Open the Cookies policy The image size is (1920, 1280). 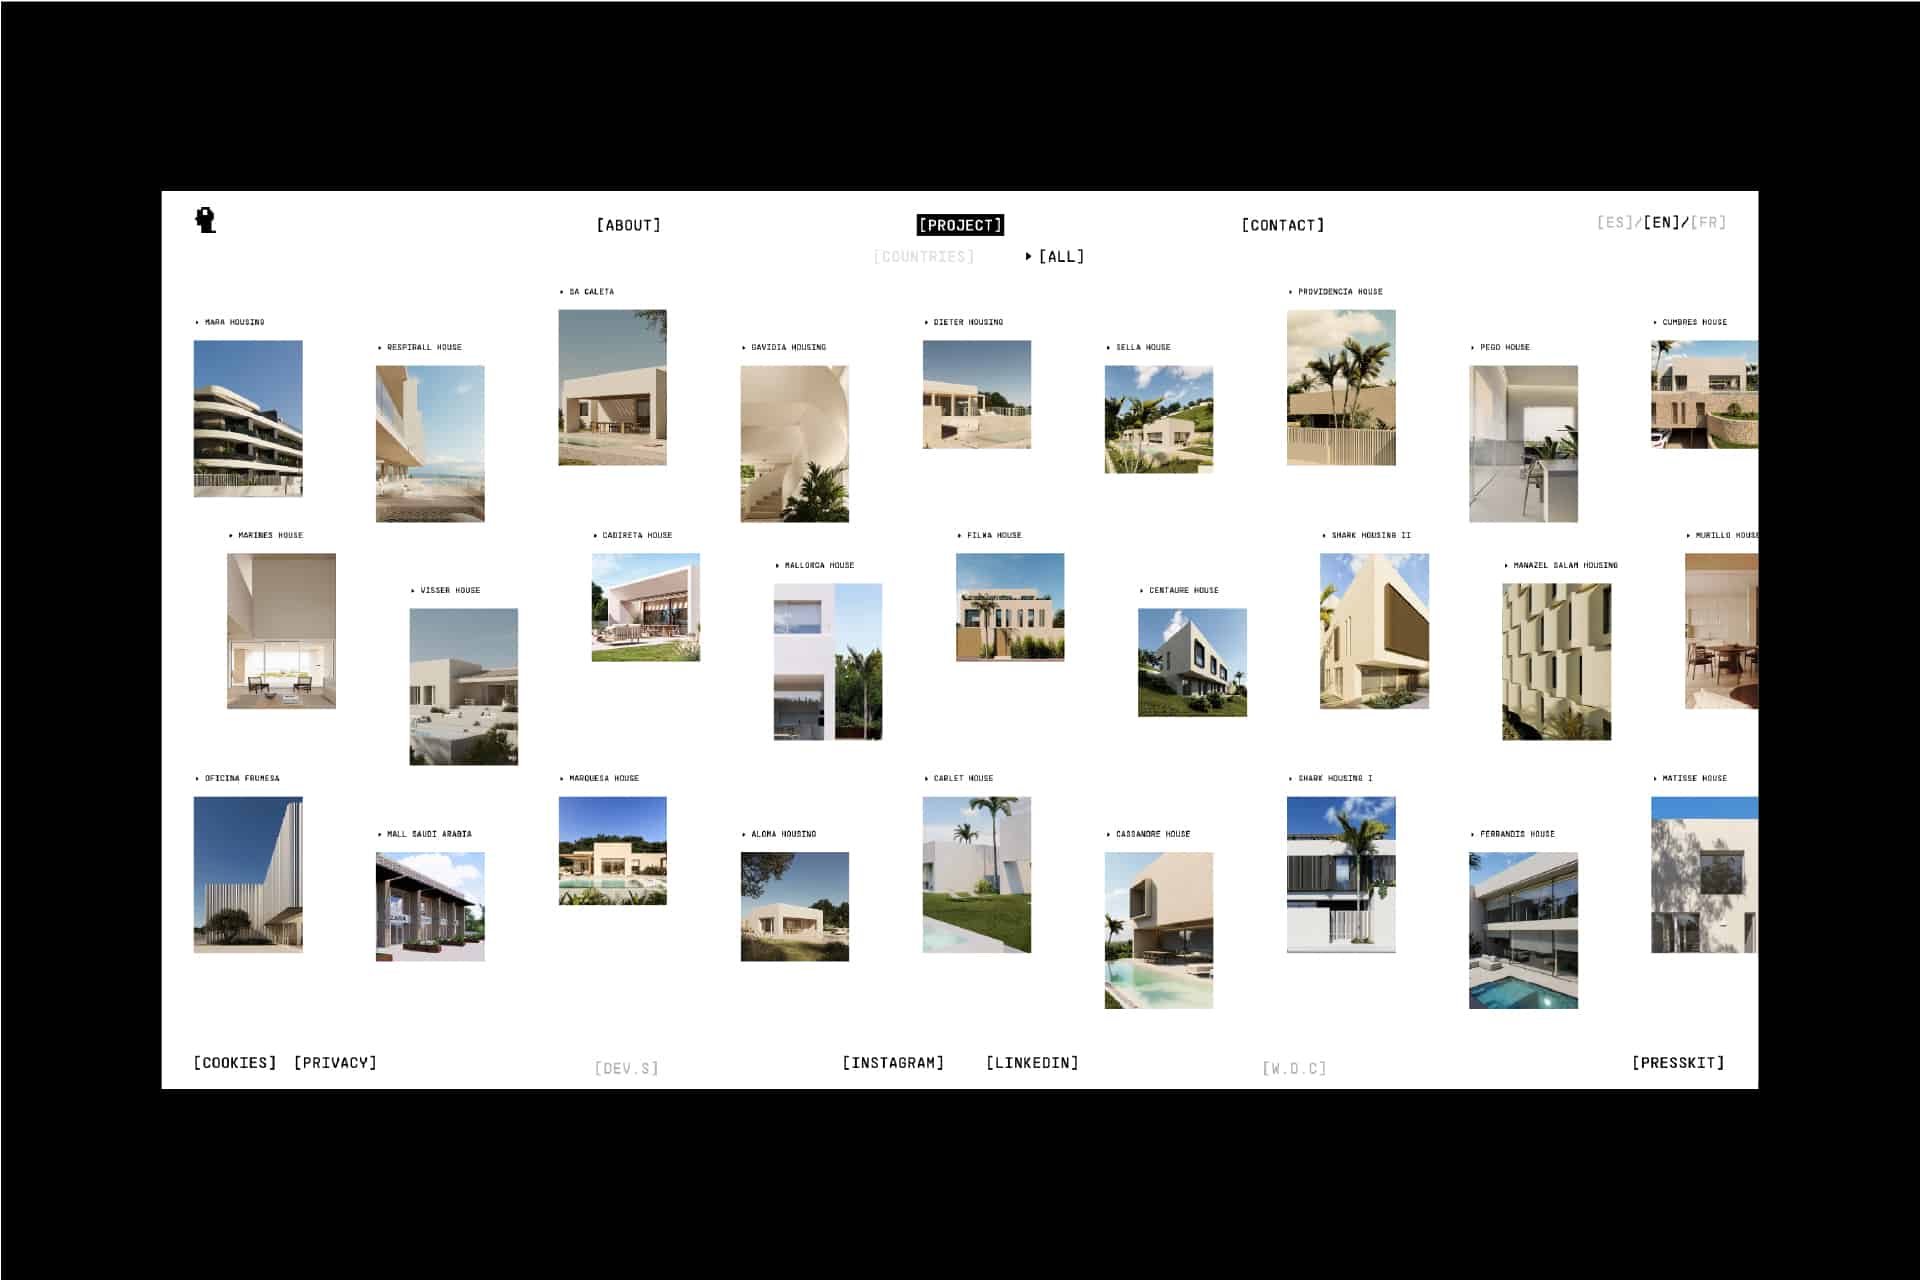tap(235, 1063)
